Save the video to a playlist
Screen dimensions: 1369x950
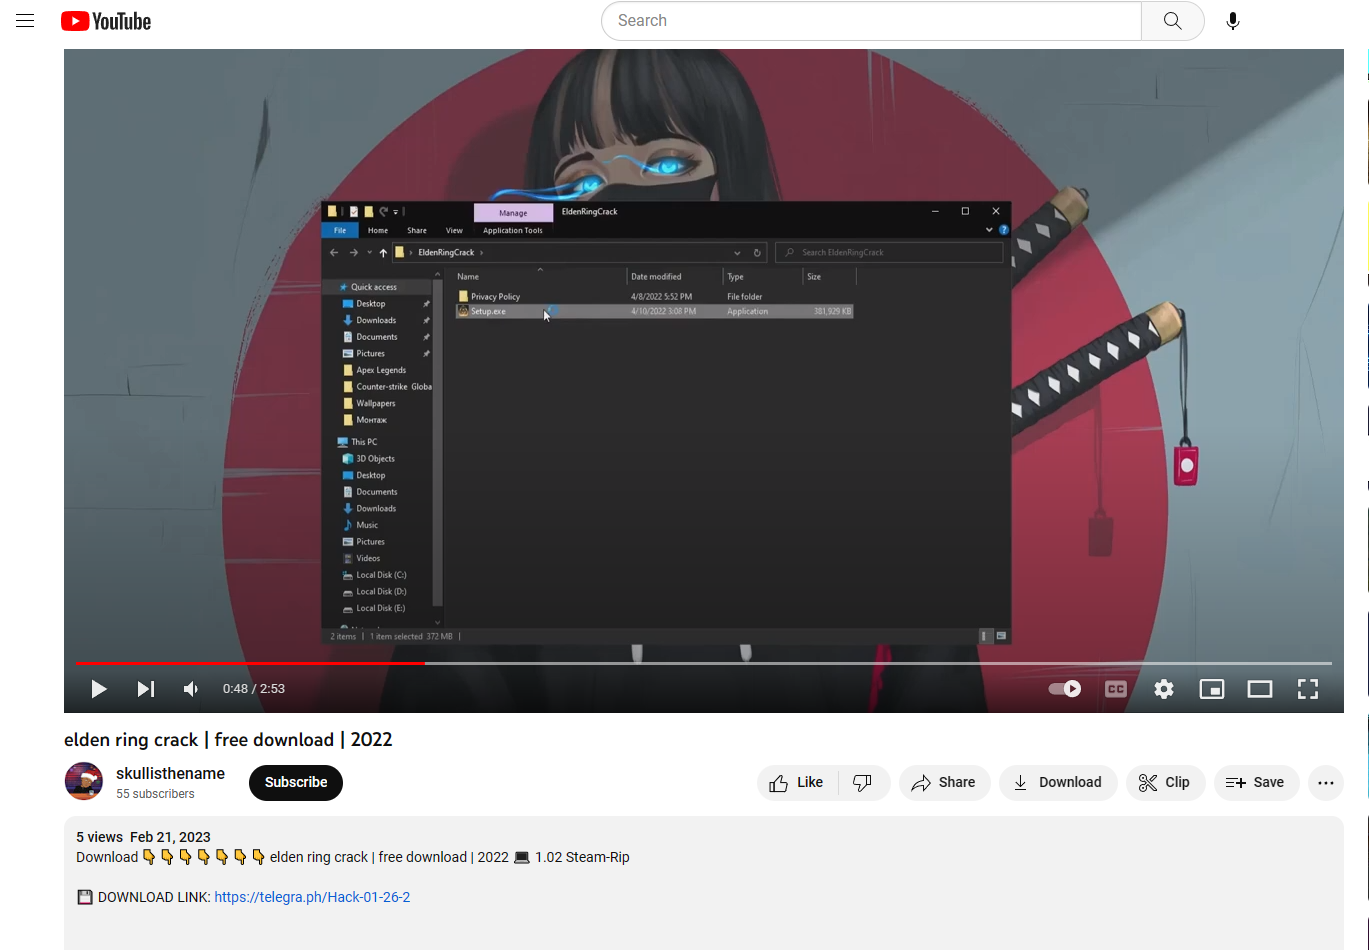(1256, 783)
